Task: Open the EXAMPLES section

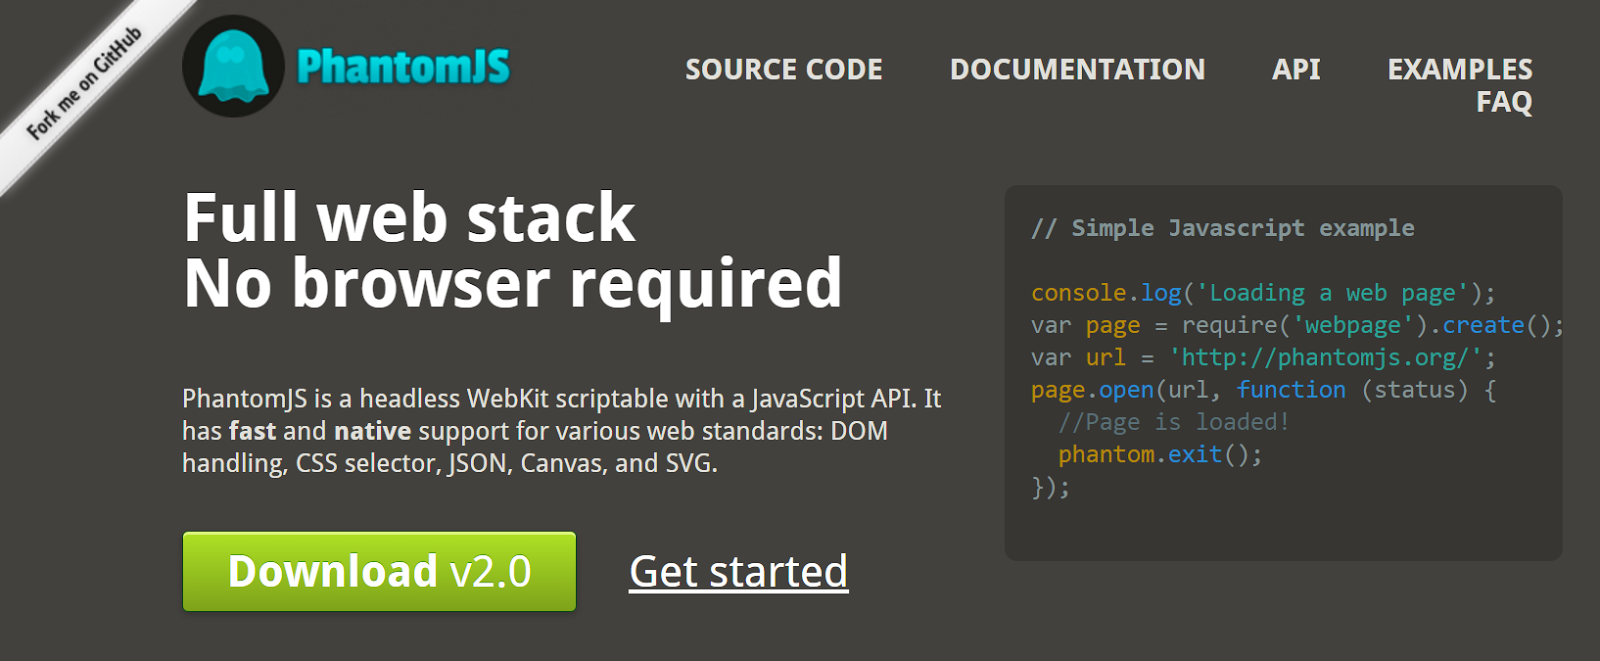Action: coord(1460,69)
